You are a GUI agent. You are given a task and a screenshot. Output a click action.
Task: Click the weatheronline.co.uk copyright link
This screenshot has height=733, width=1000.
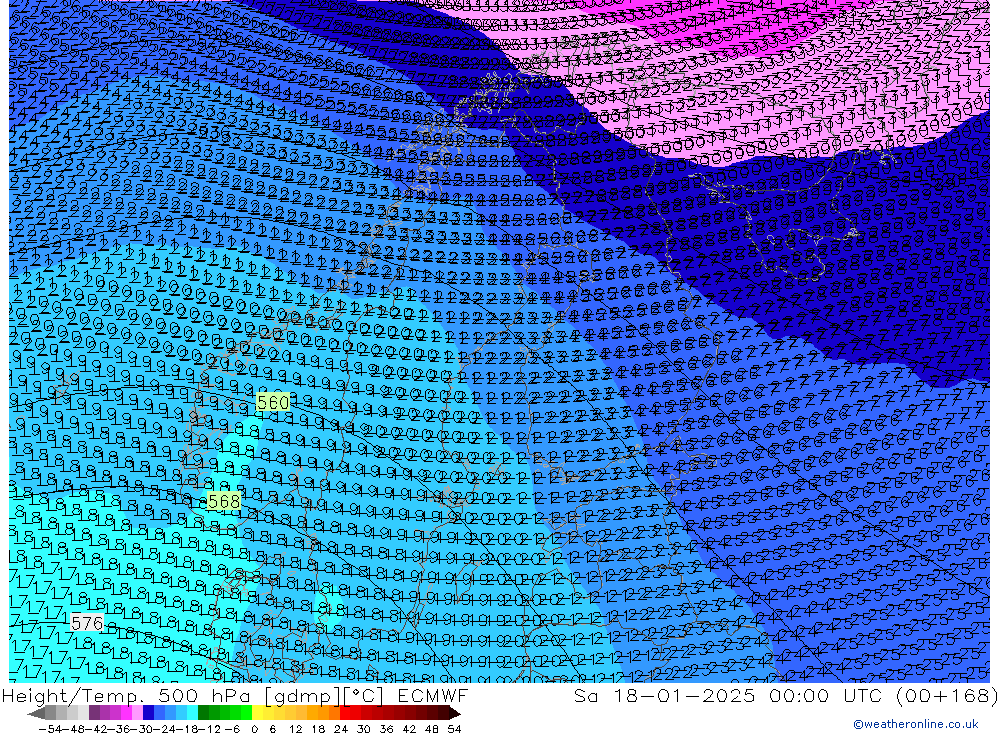point(915,723)
